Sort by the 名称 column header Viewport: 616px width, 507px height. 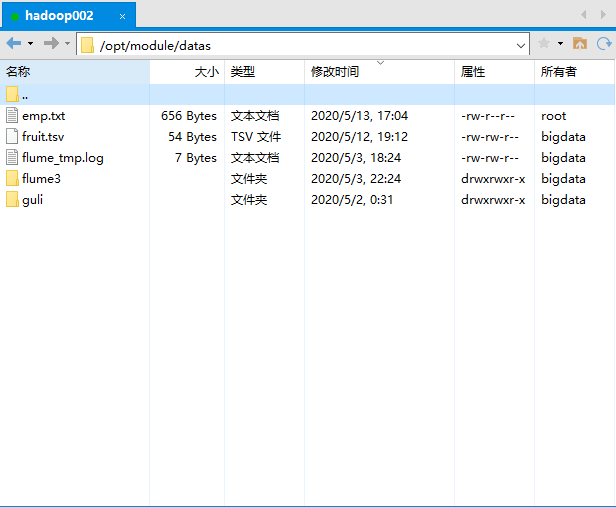[75, 71]
